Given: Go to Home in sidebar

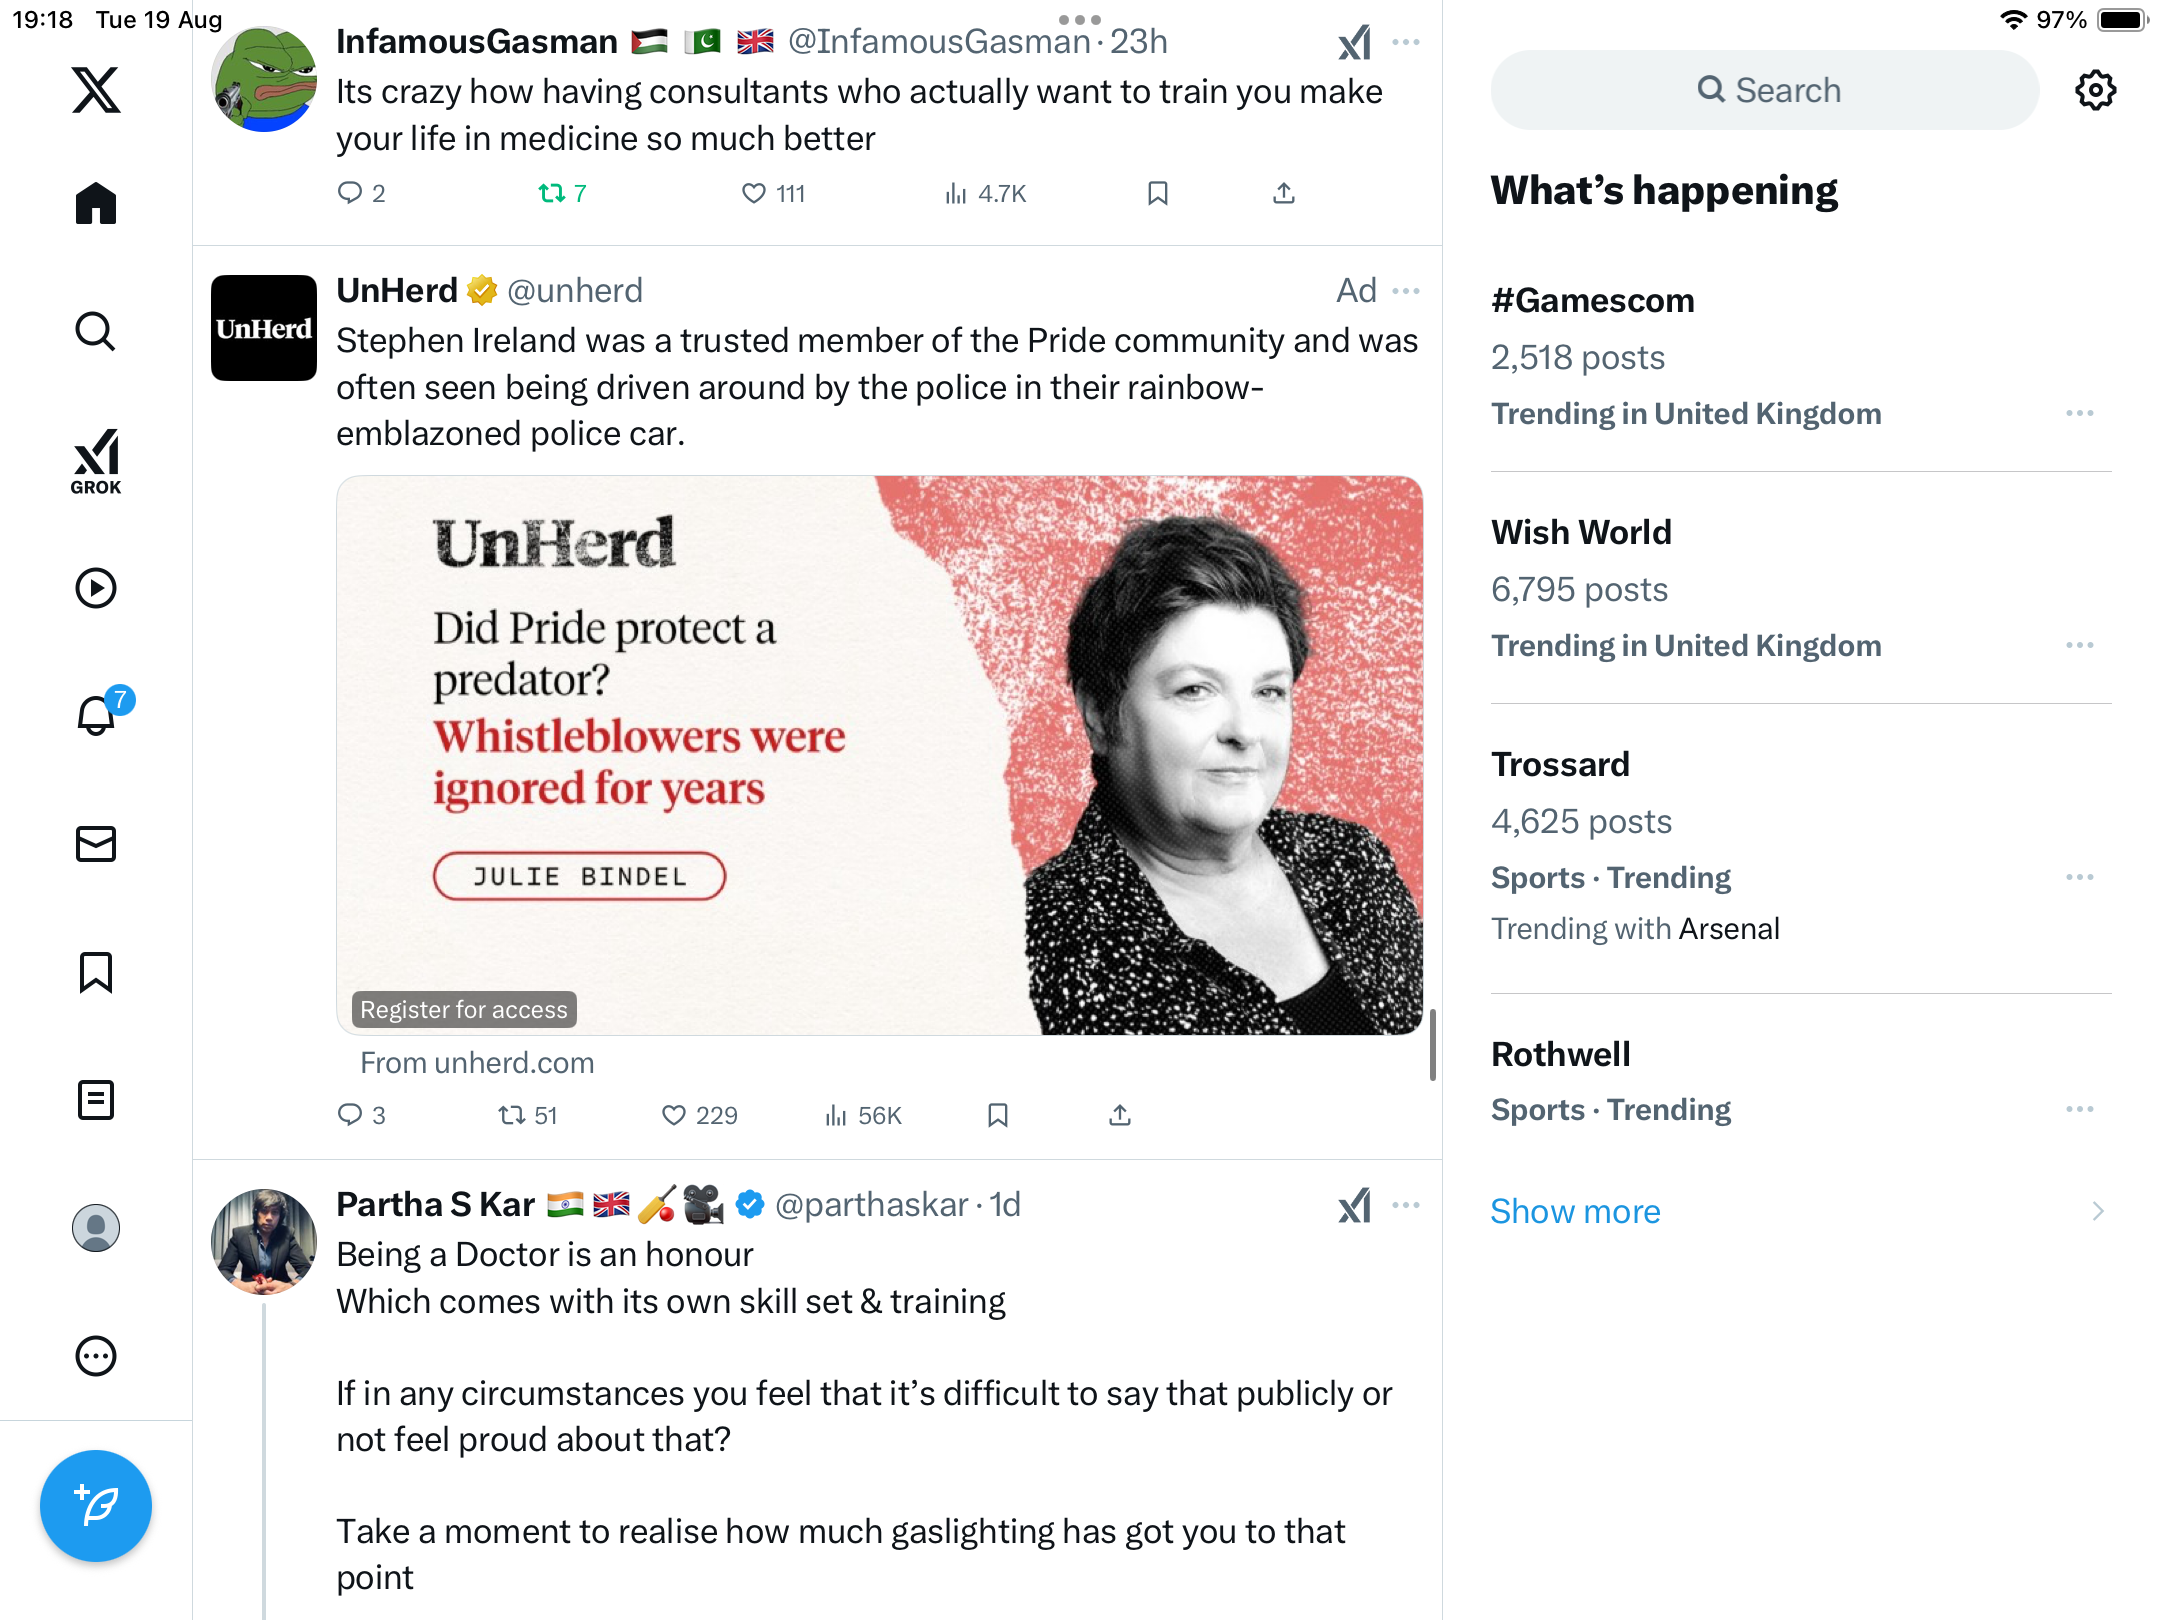Looking at the screenshot, I should pyautogui.click(x=96, y=203).
